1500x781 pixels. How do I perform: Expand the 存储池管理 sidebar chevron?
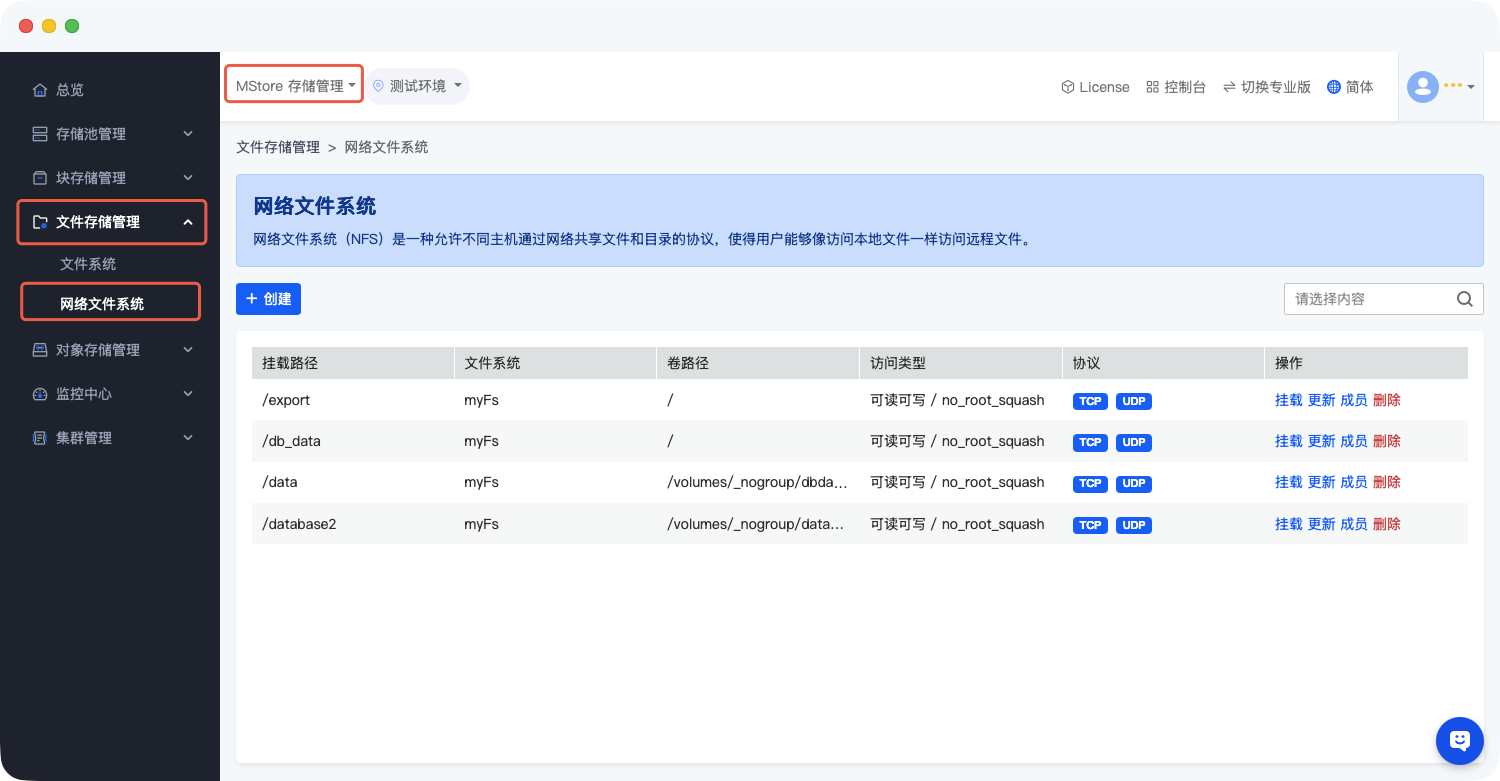188,134
